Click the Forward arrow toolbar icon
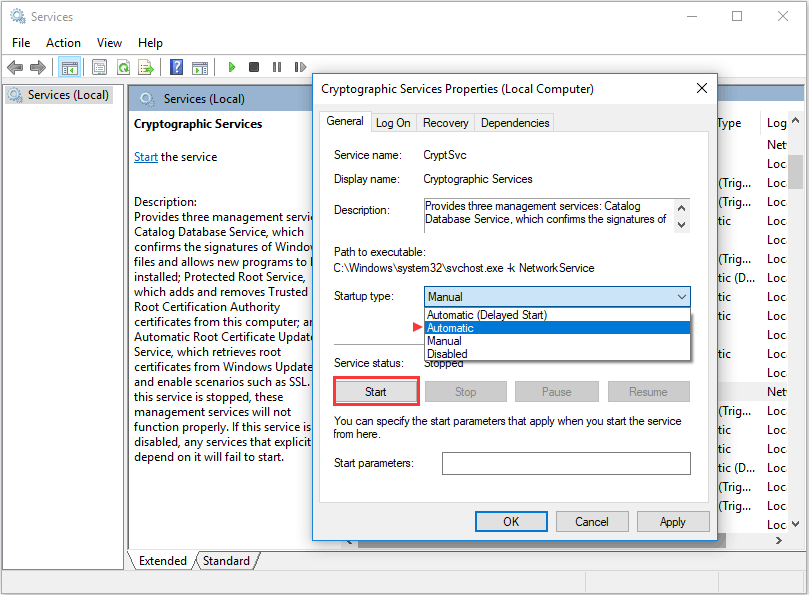This screenshot has height=595, width=809. pyautogui.click(x=38, y=67)
